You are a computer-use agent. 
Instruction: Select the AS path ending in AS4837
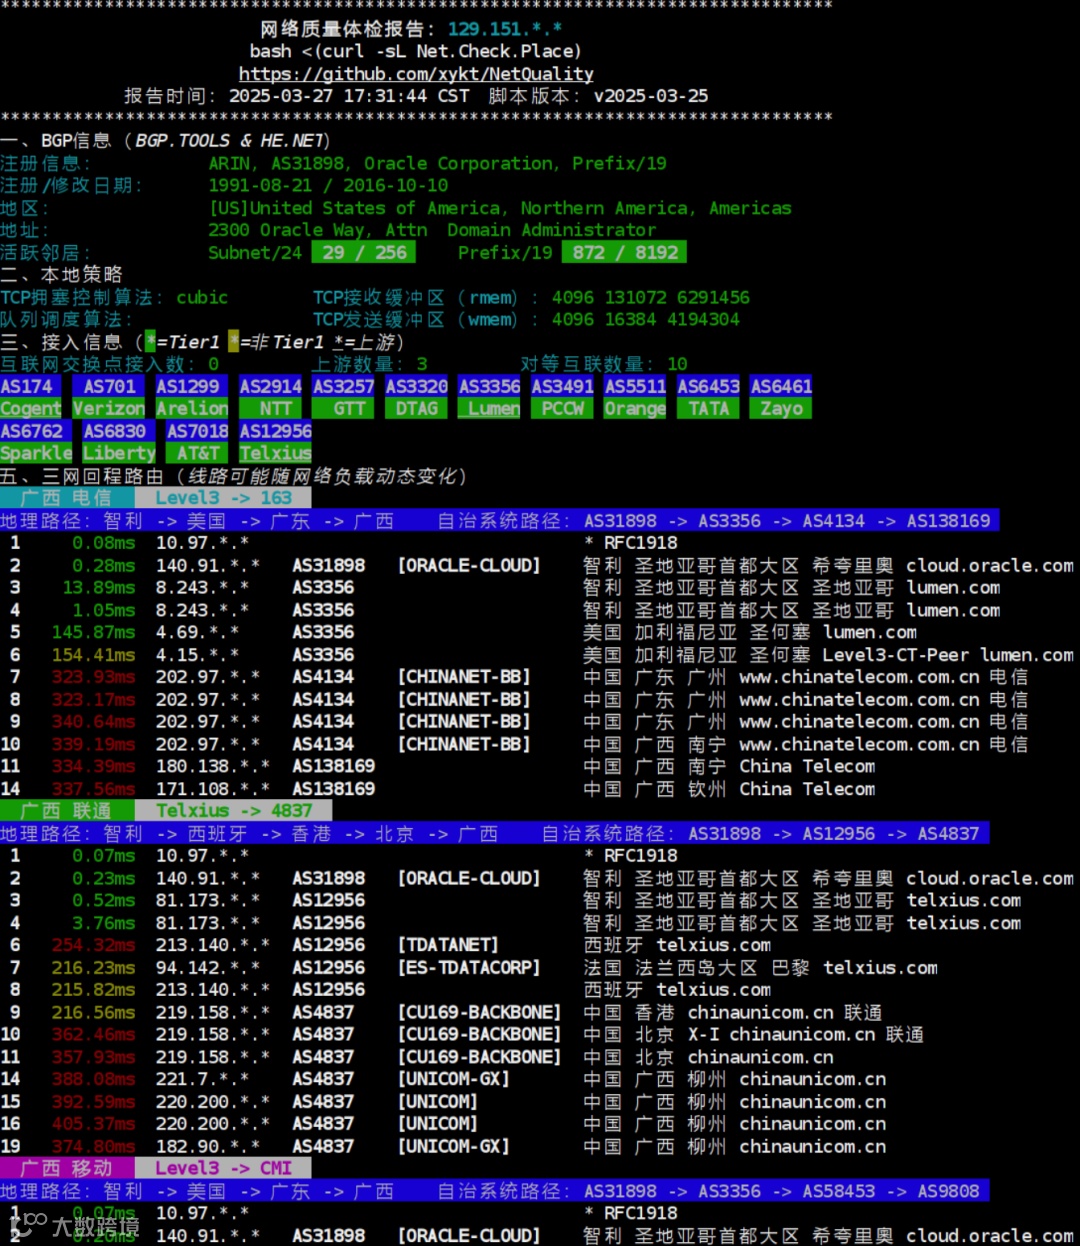coord(834,833)
